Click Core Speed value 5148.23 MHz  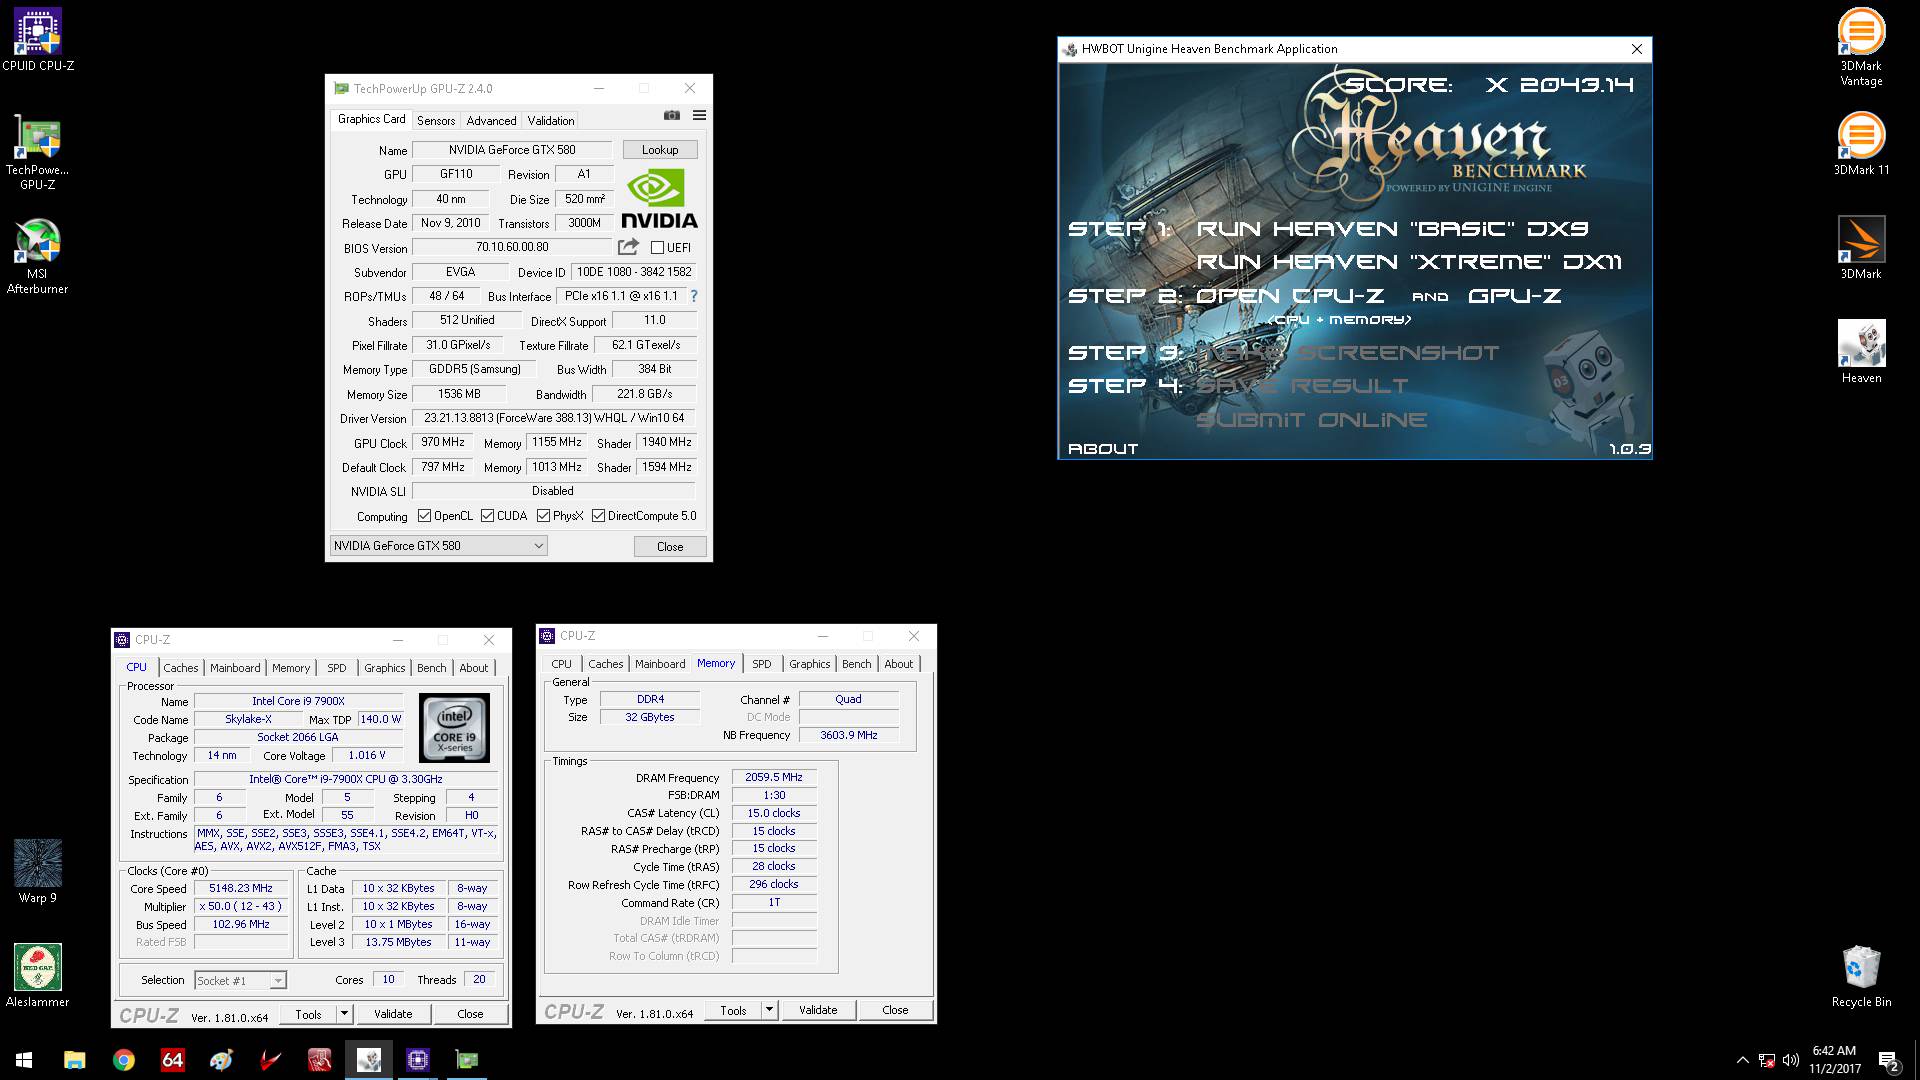241,888
